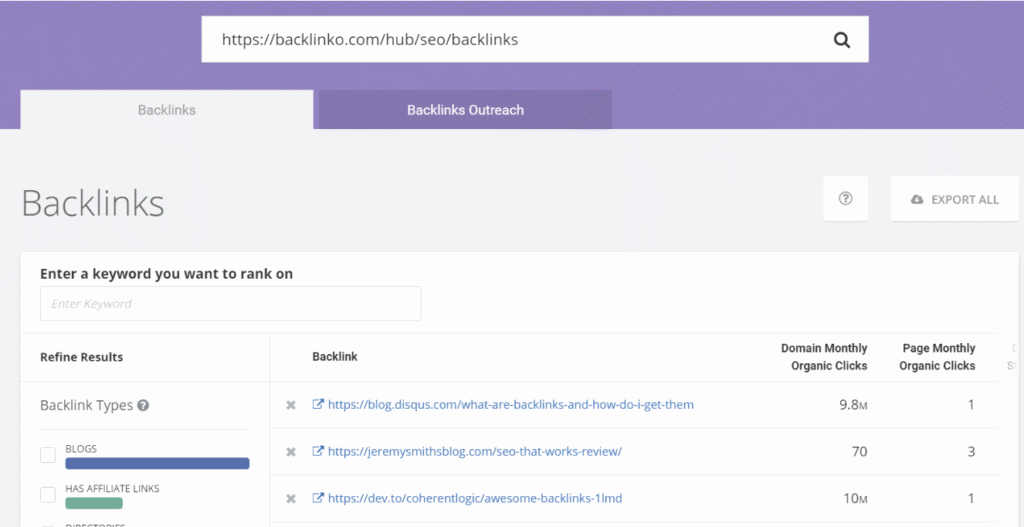Switch to the Backlinks Outreach tab
The height and width of the screenshot is (527, 1024).
465,110
